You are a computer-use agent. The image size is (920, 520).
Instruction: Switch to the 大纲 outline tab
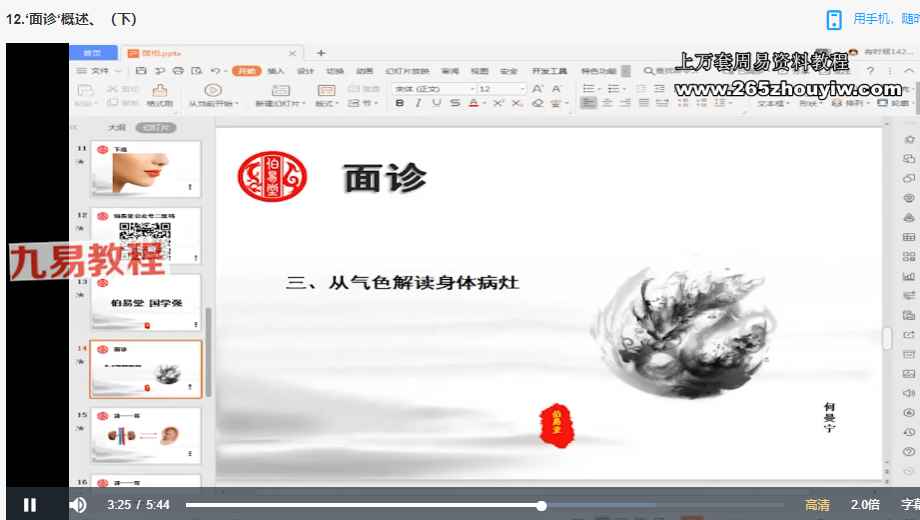(x=116, y=127)
